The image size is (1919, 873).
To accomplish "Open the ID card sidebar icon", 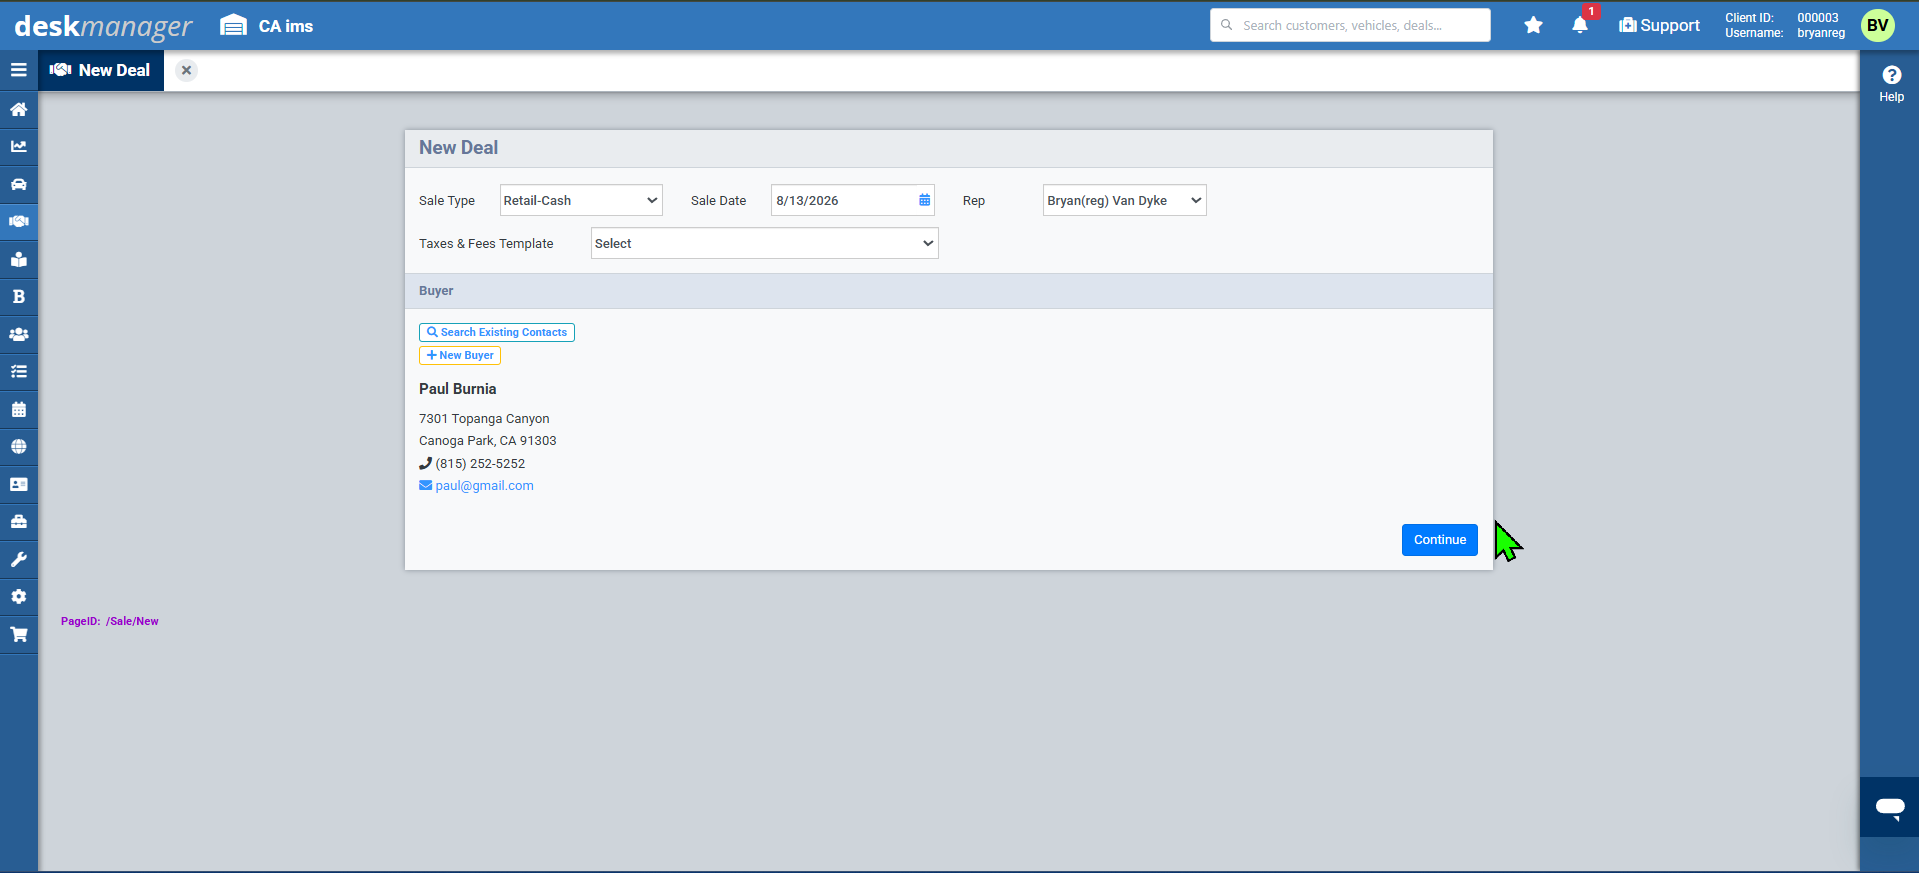I will pos(18,484).
